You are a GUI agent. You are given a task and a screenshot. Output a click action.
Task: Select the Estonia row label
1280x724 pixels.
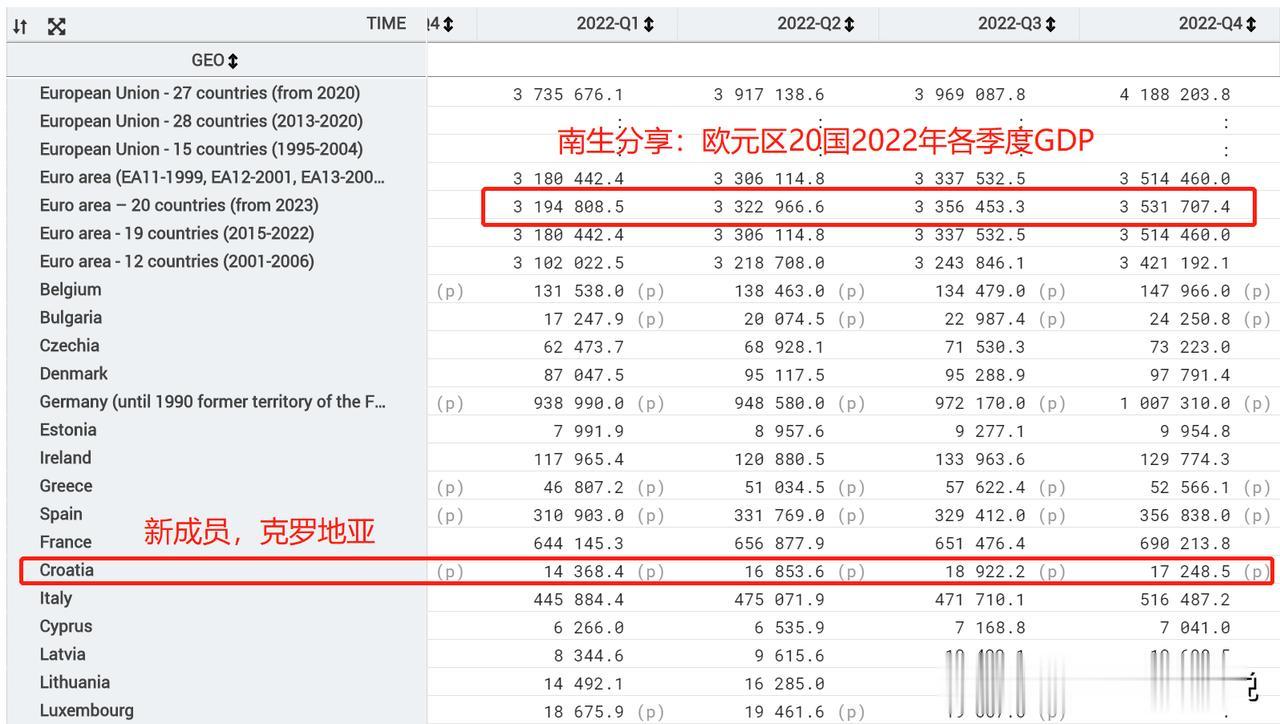point(68,429)
